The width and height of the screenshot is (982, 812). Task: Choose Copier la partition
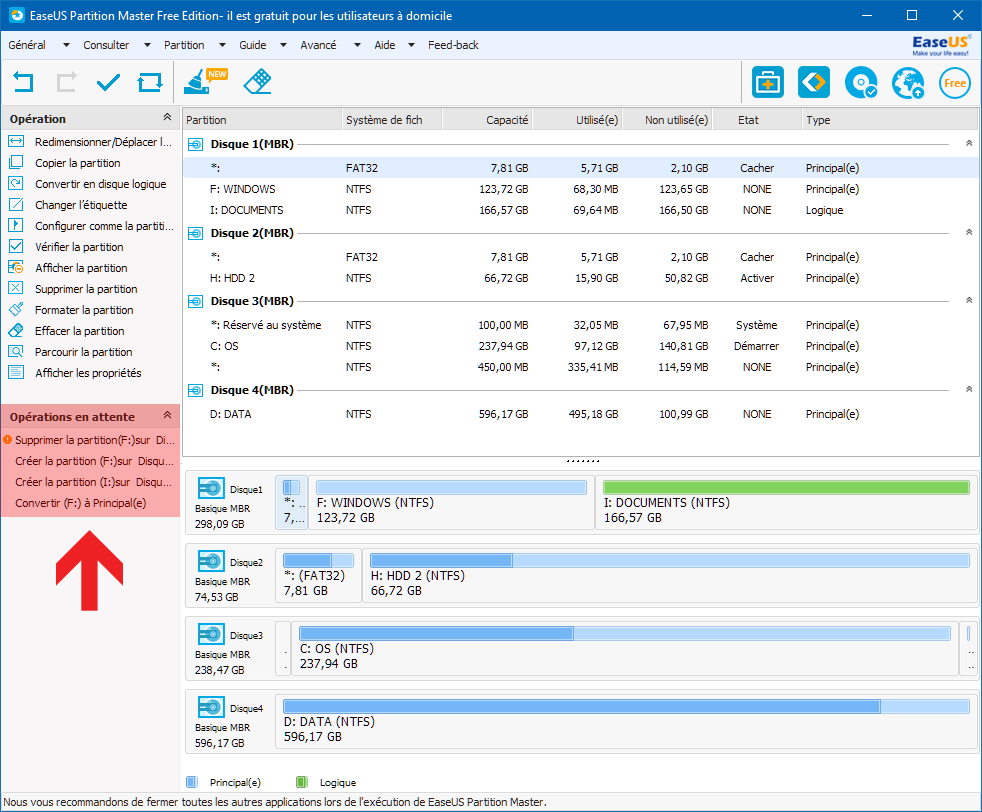(65, 163)
